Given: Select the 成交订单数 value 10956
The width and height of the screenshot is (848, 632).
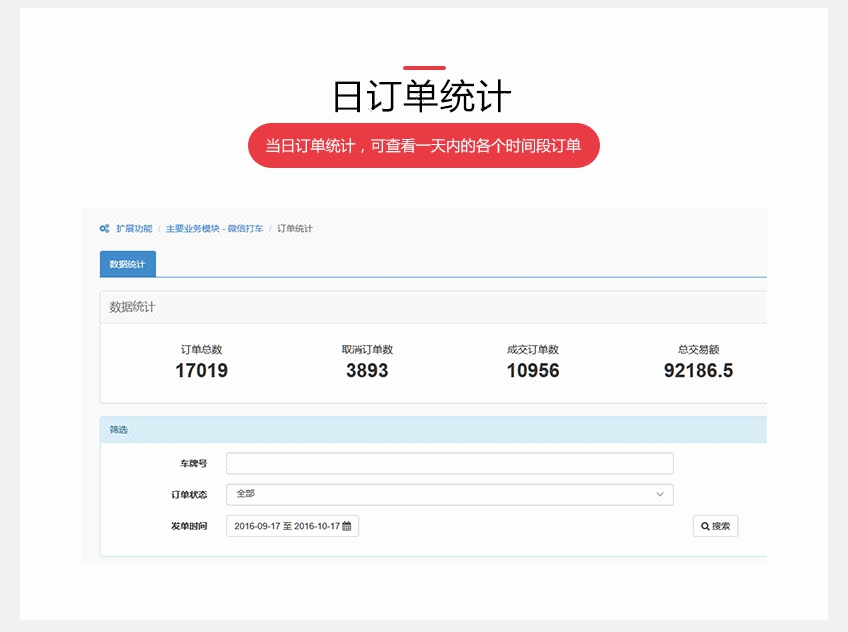Looking at the screenshot, I should point(532,371).
